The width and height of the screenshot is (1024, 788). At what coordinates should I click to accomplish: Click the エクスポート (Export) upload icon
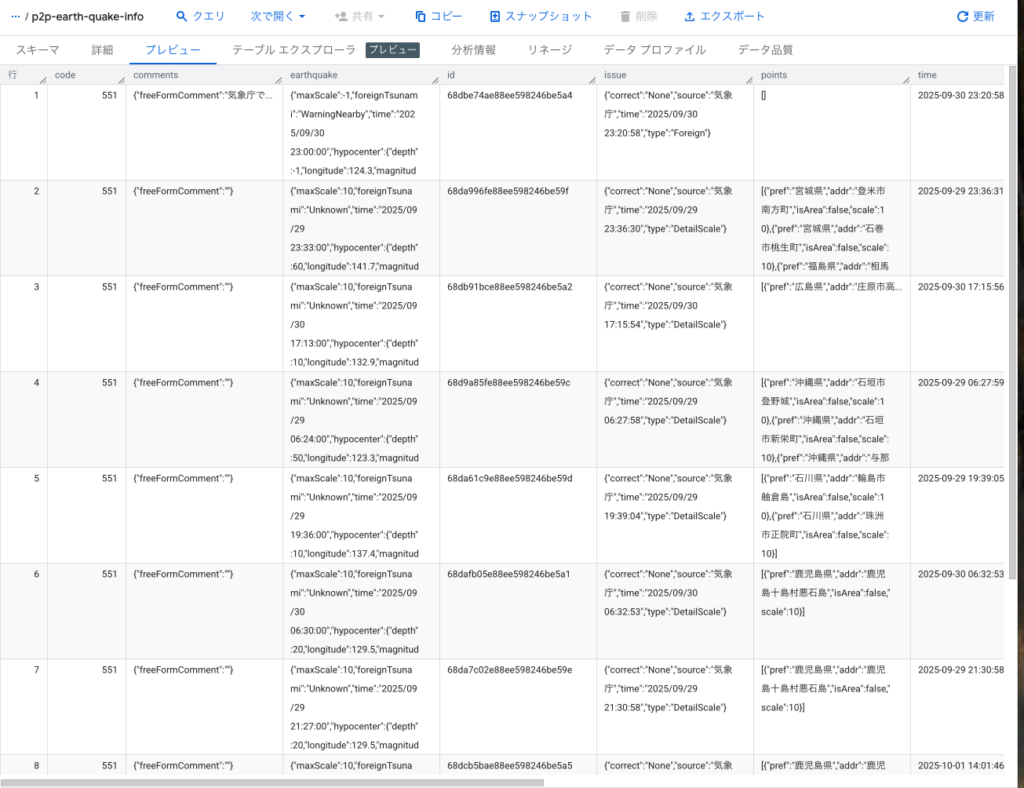pos(690,17)
